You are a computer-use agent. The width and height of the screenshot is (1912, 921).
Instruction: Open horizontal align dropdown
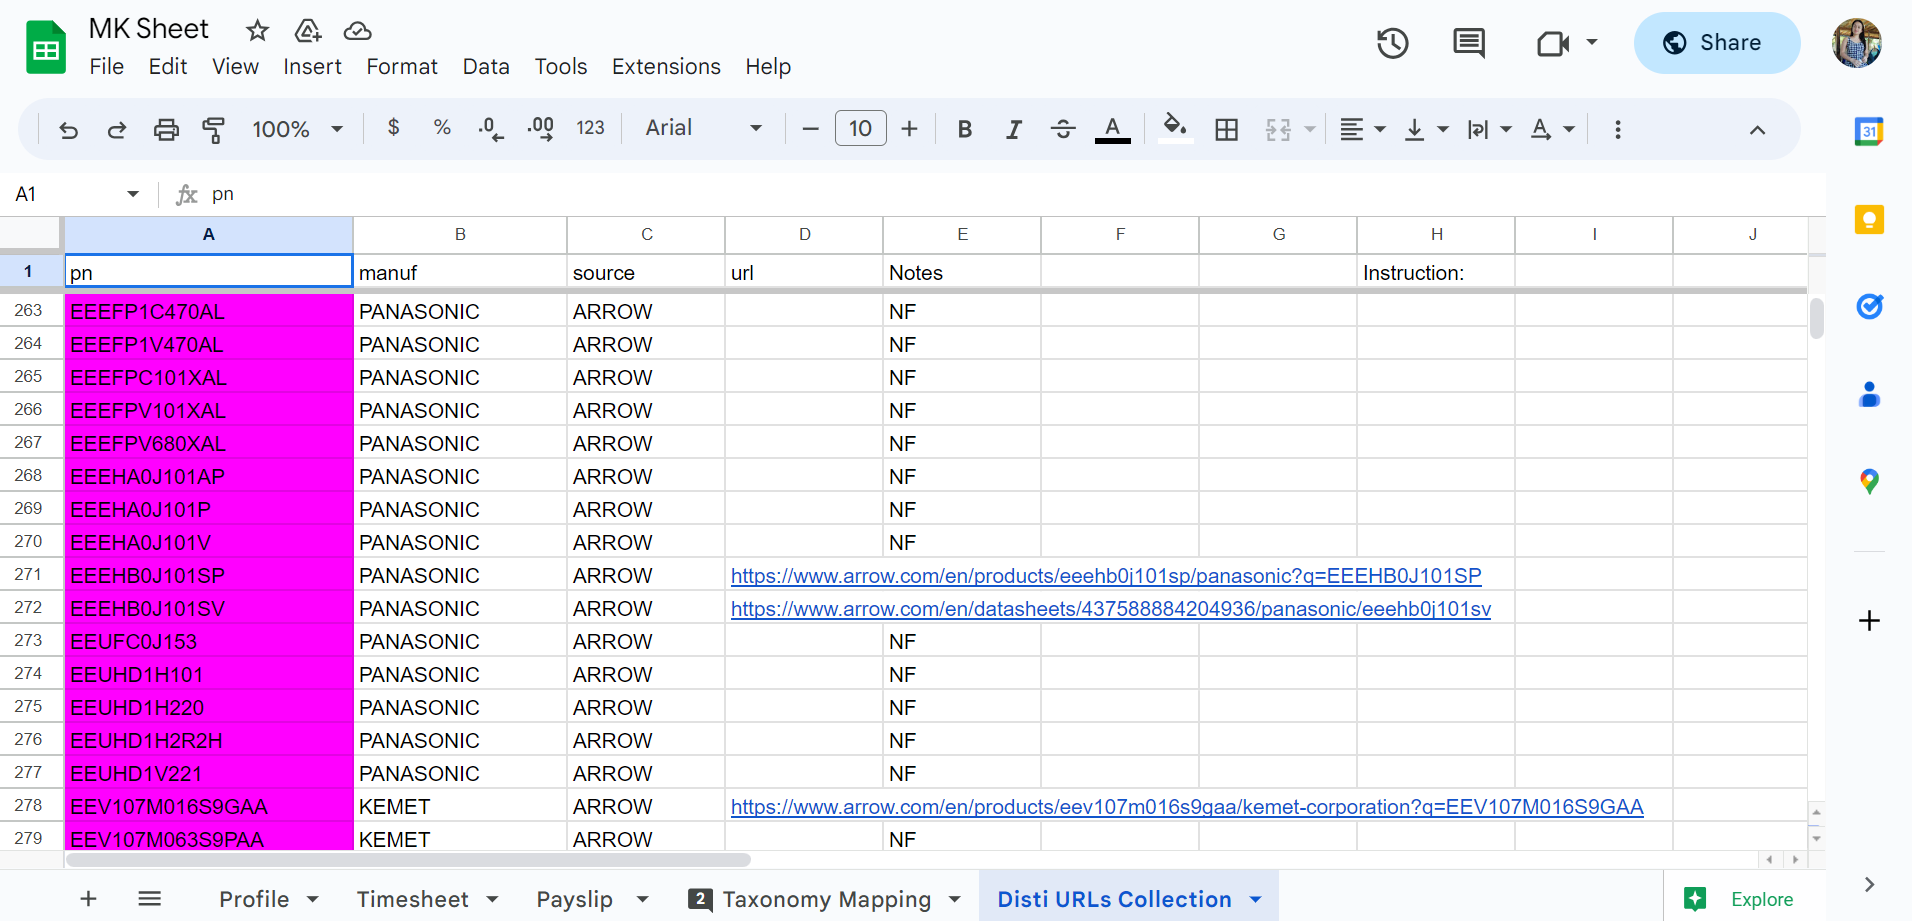1362,129
